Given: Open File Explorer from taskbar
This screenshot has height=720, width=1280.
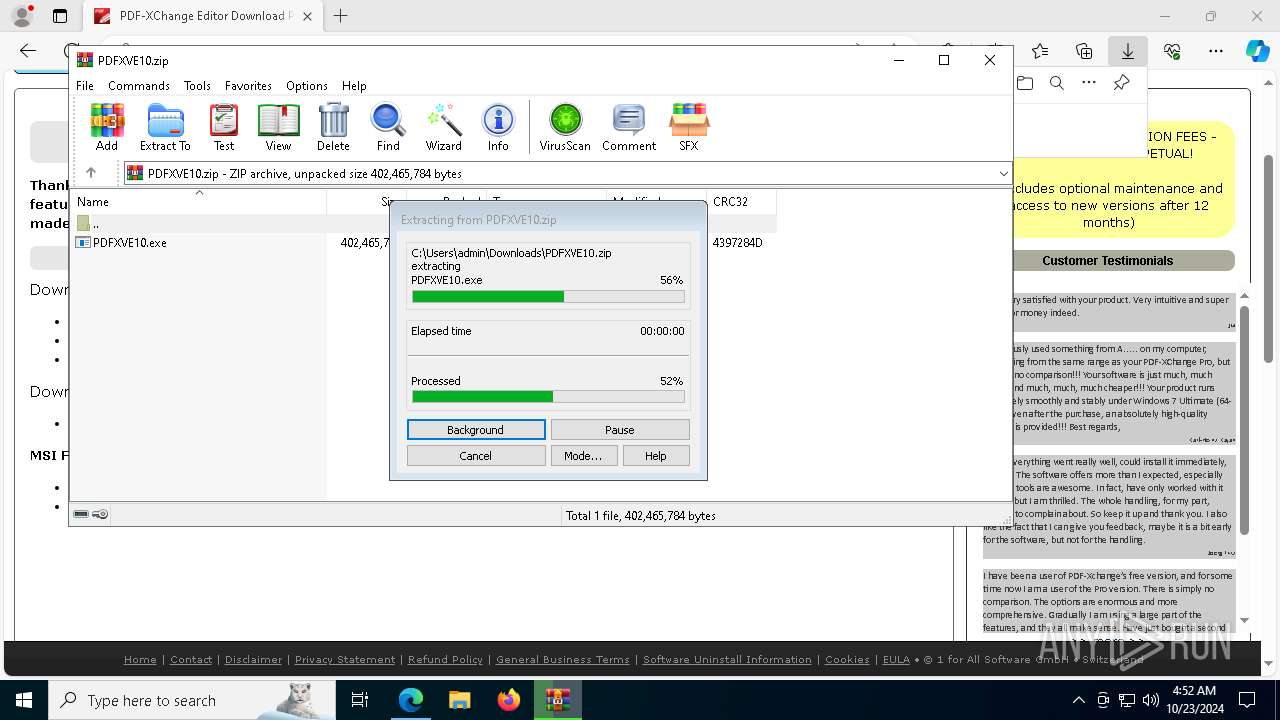Looking at the screenshot, I should (459, 700).
